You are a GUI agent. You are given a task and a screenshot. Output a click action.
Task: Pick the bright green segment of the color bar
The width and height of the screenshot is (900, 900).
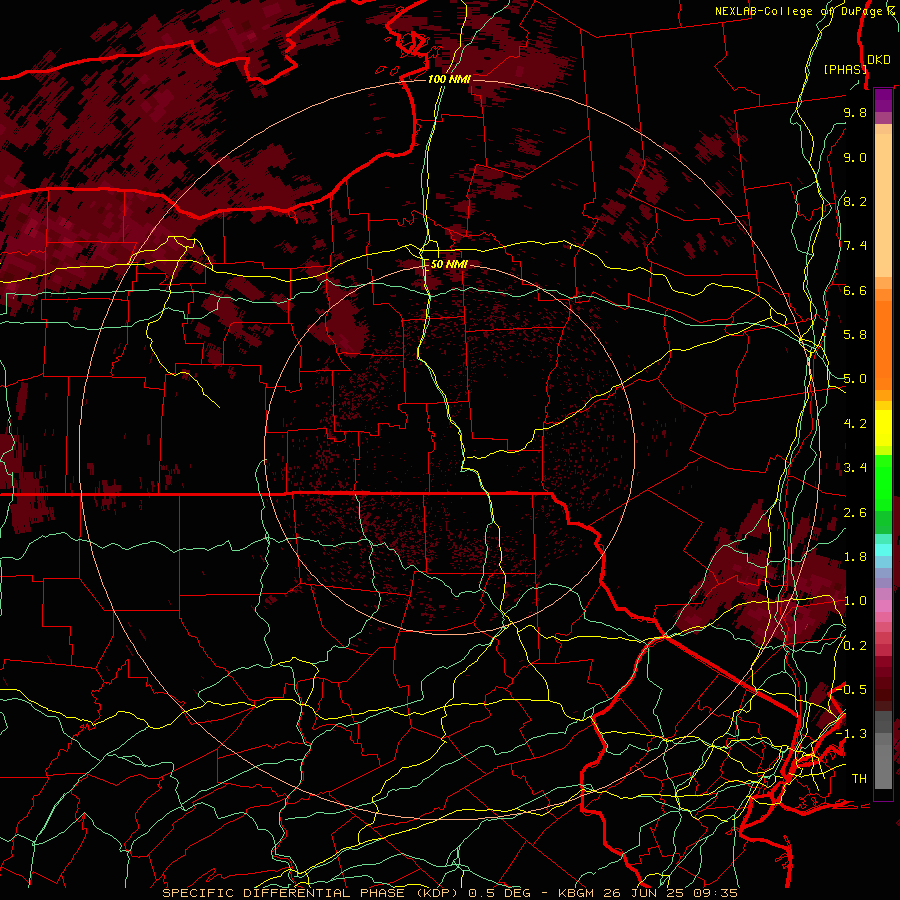(883, 482)
